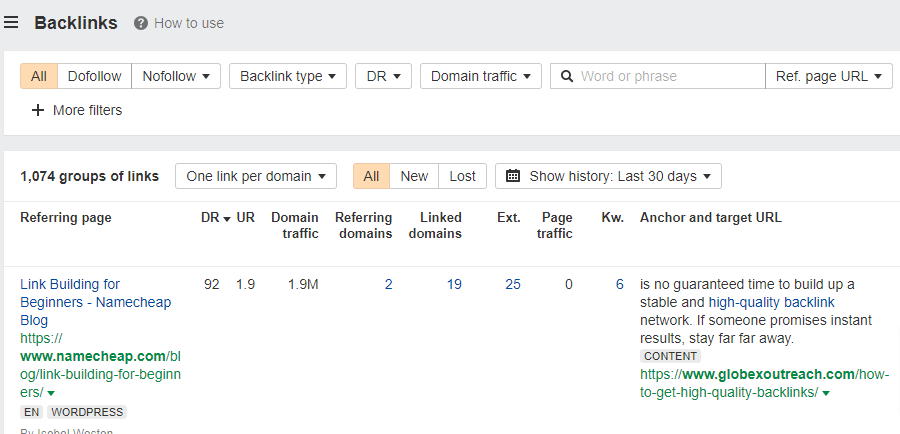
Task: Click the UR value 1.9
Action: 246,284
